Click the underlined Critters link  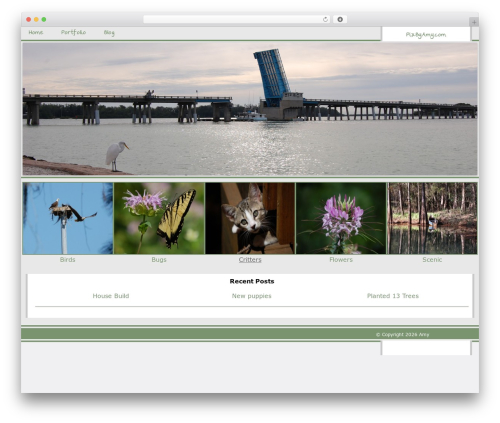(x=250, y=260)
